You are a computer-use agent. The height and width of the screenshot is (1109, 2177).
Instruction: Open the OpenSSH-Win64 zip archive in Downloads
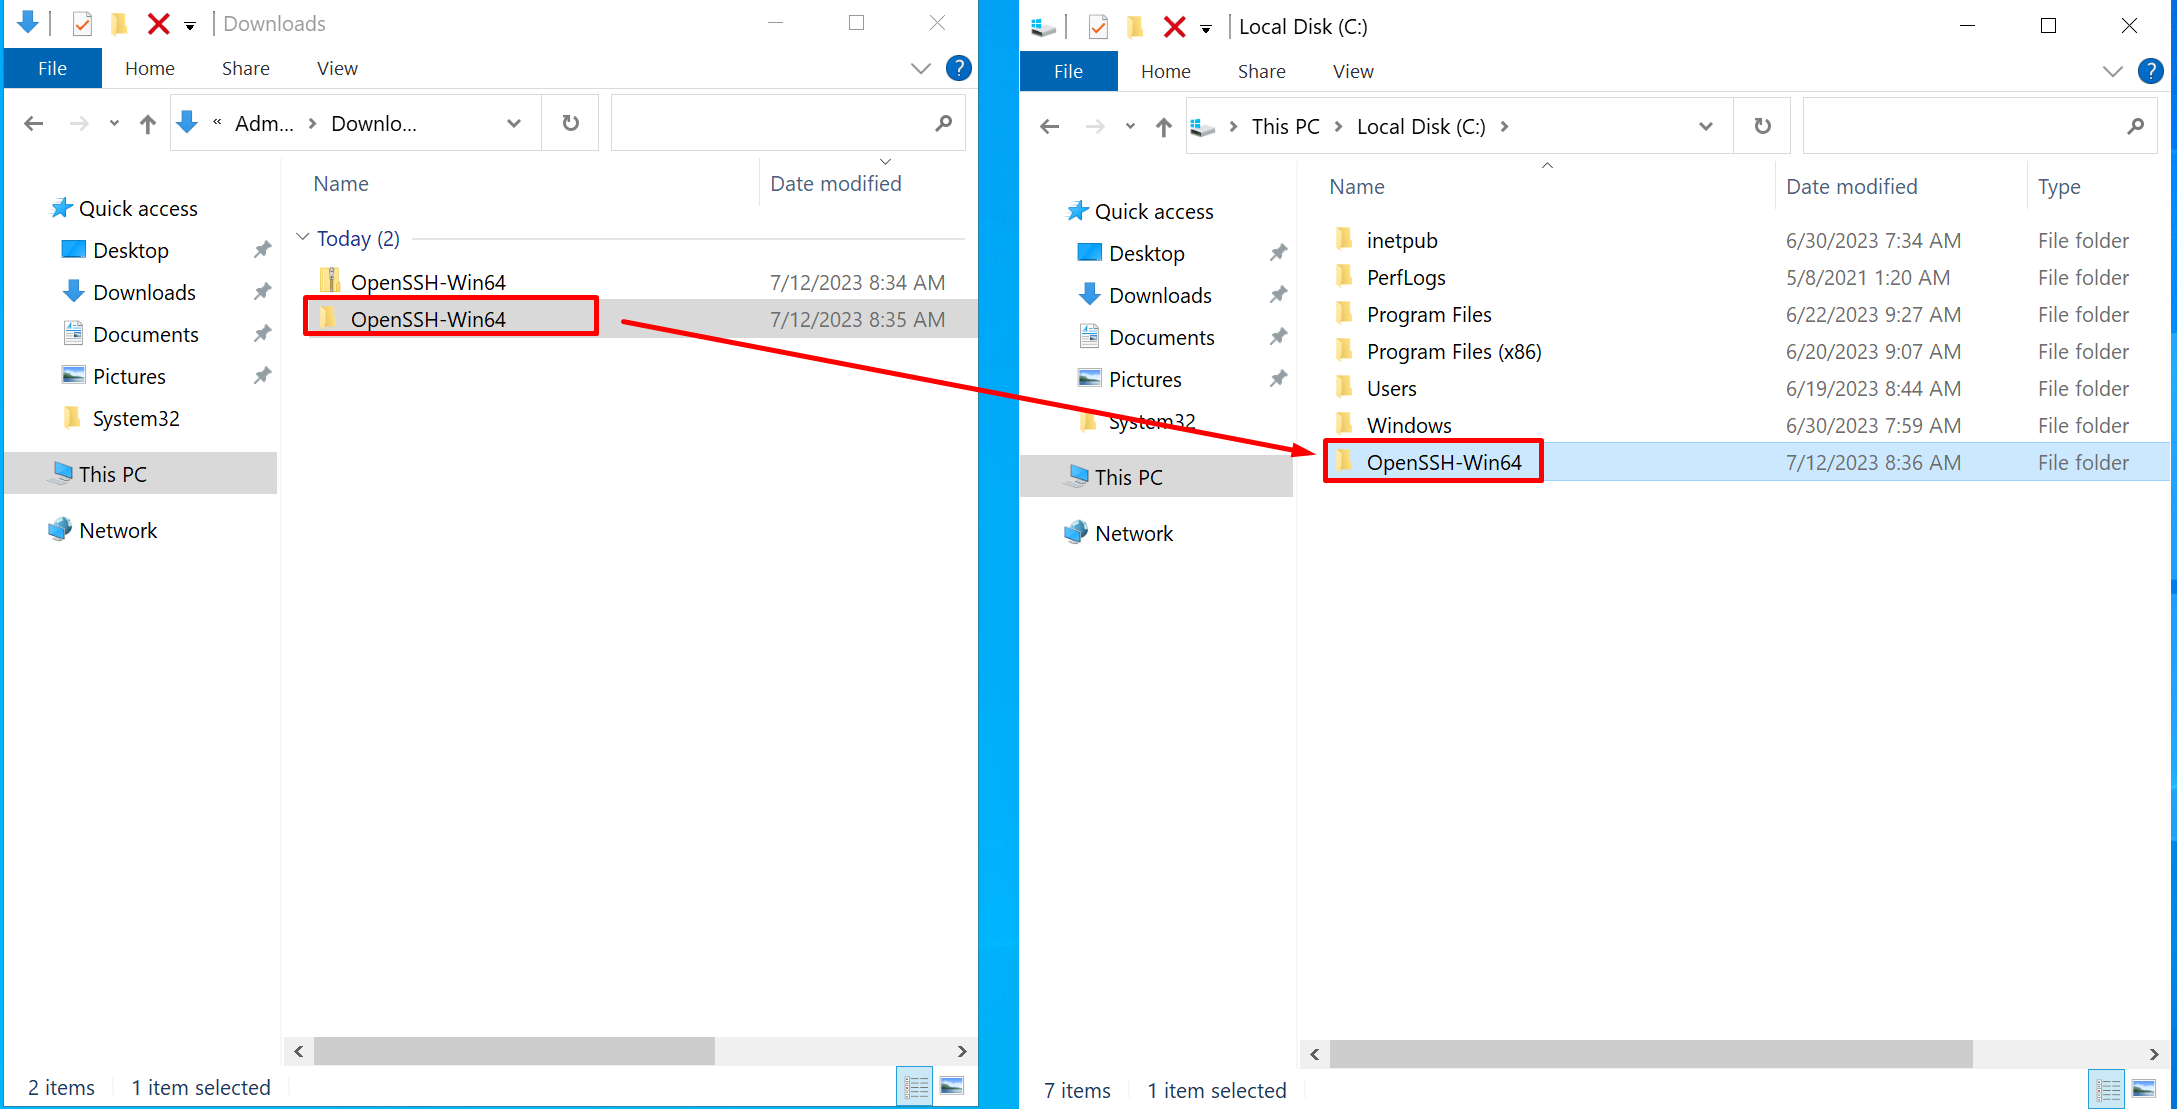428,281
